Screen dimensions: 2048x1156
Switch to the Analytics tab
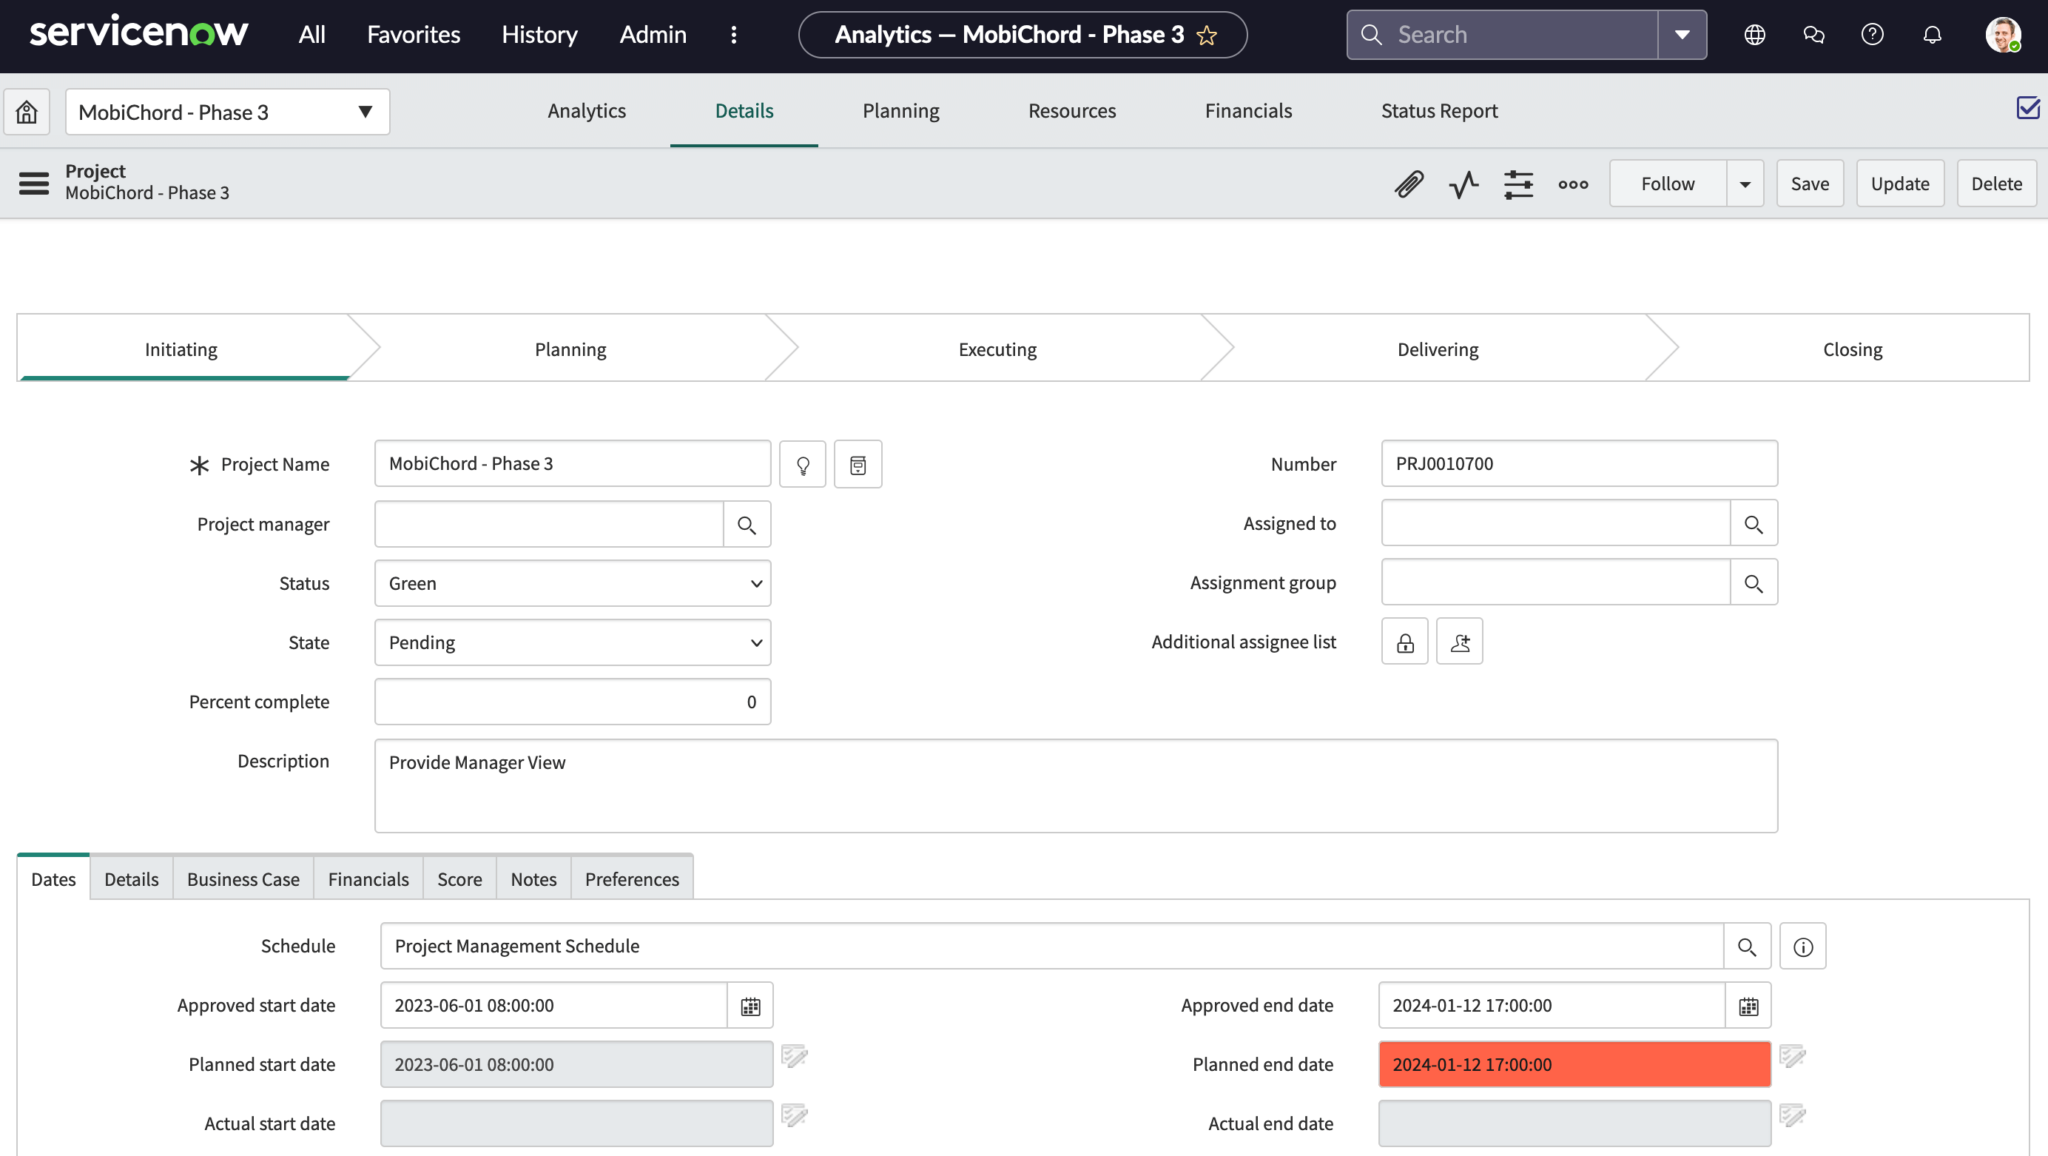[587, 111]
